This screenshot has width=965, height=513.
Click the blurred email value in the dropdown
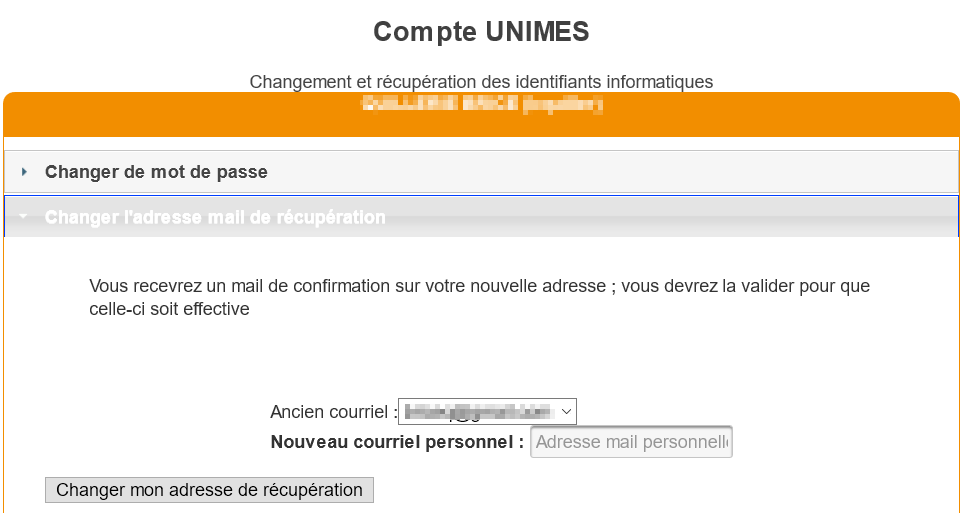477,412
